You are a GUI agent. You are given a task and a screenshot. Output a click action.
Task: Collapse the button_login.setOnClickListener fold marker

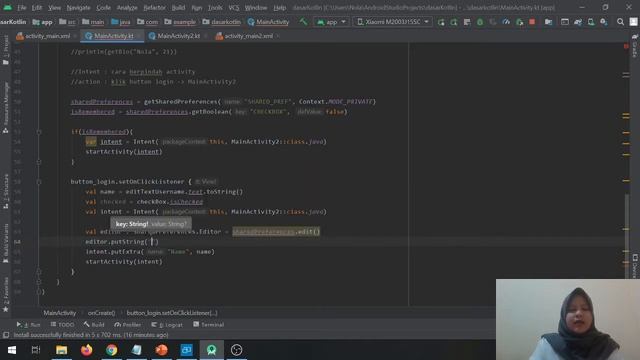(39, 182)
